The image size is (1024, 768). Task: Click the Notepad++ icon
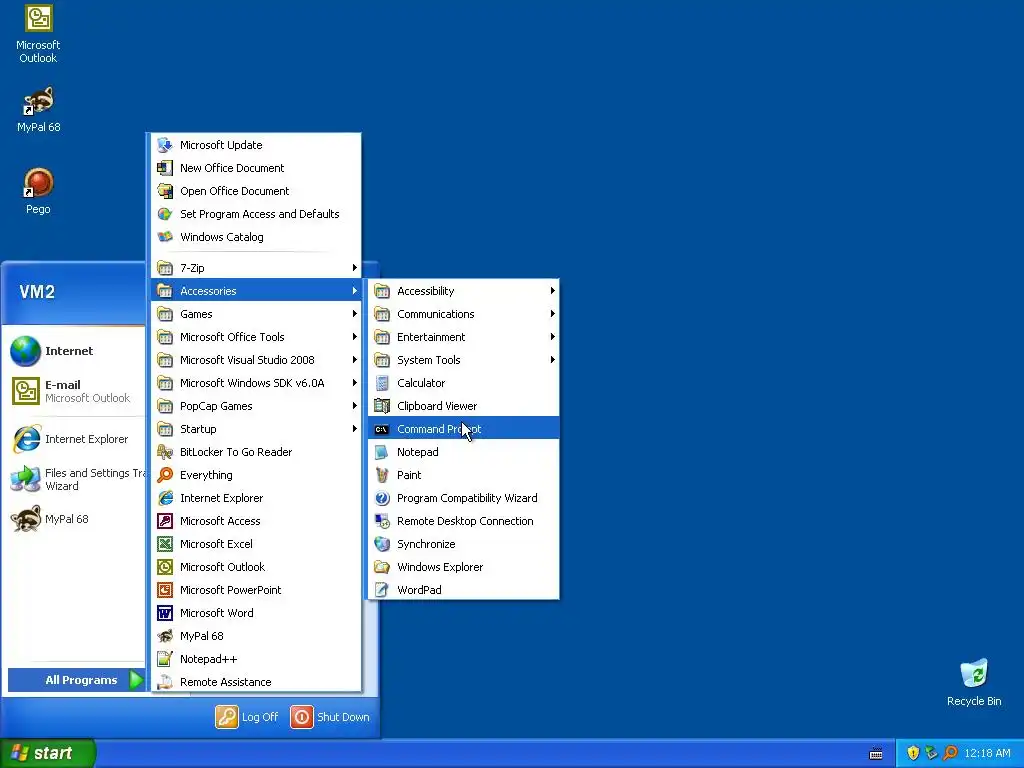[x=165, y=659]
